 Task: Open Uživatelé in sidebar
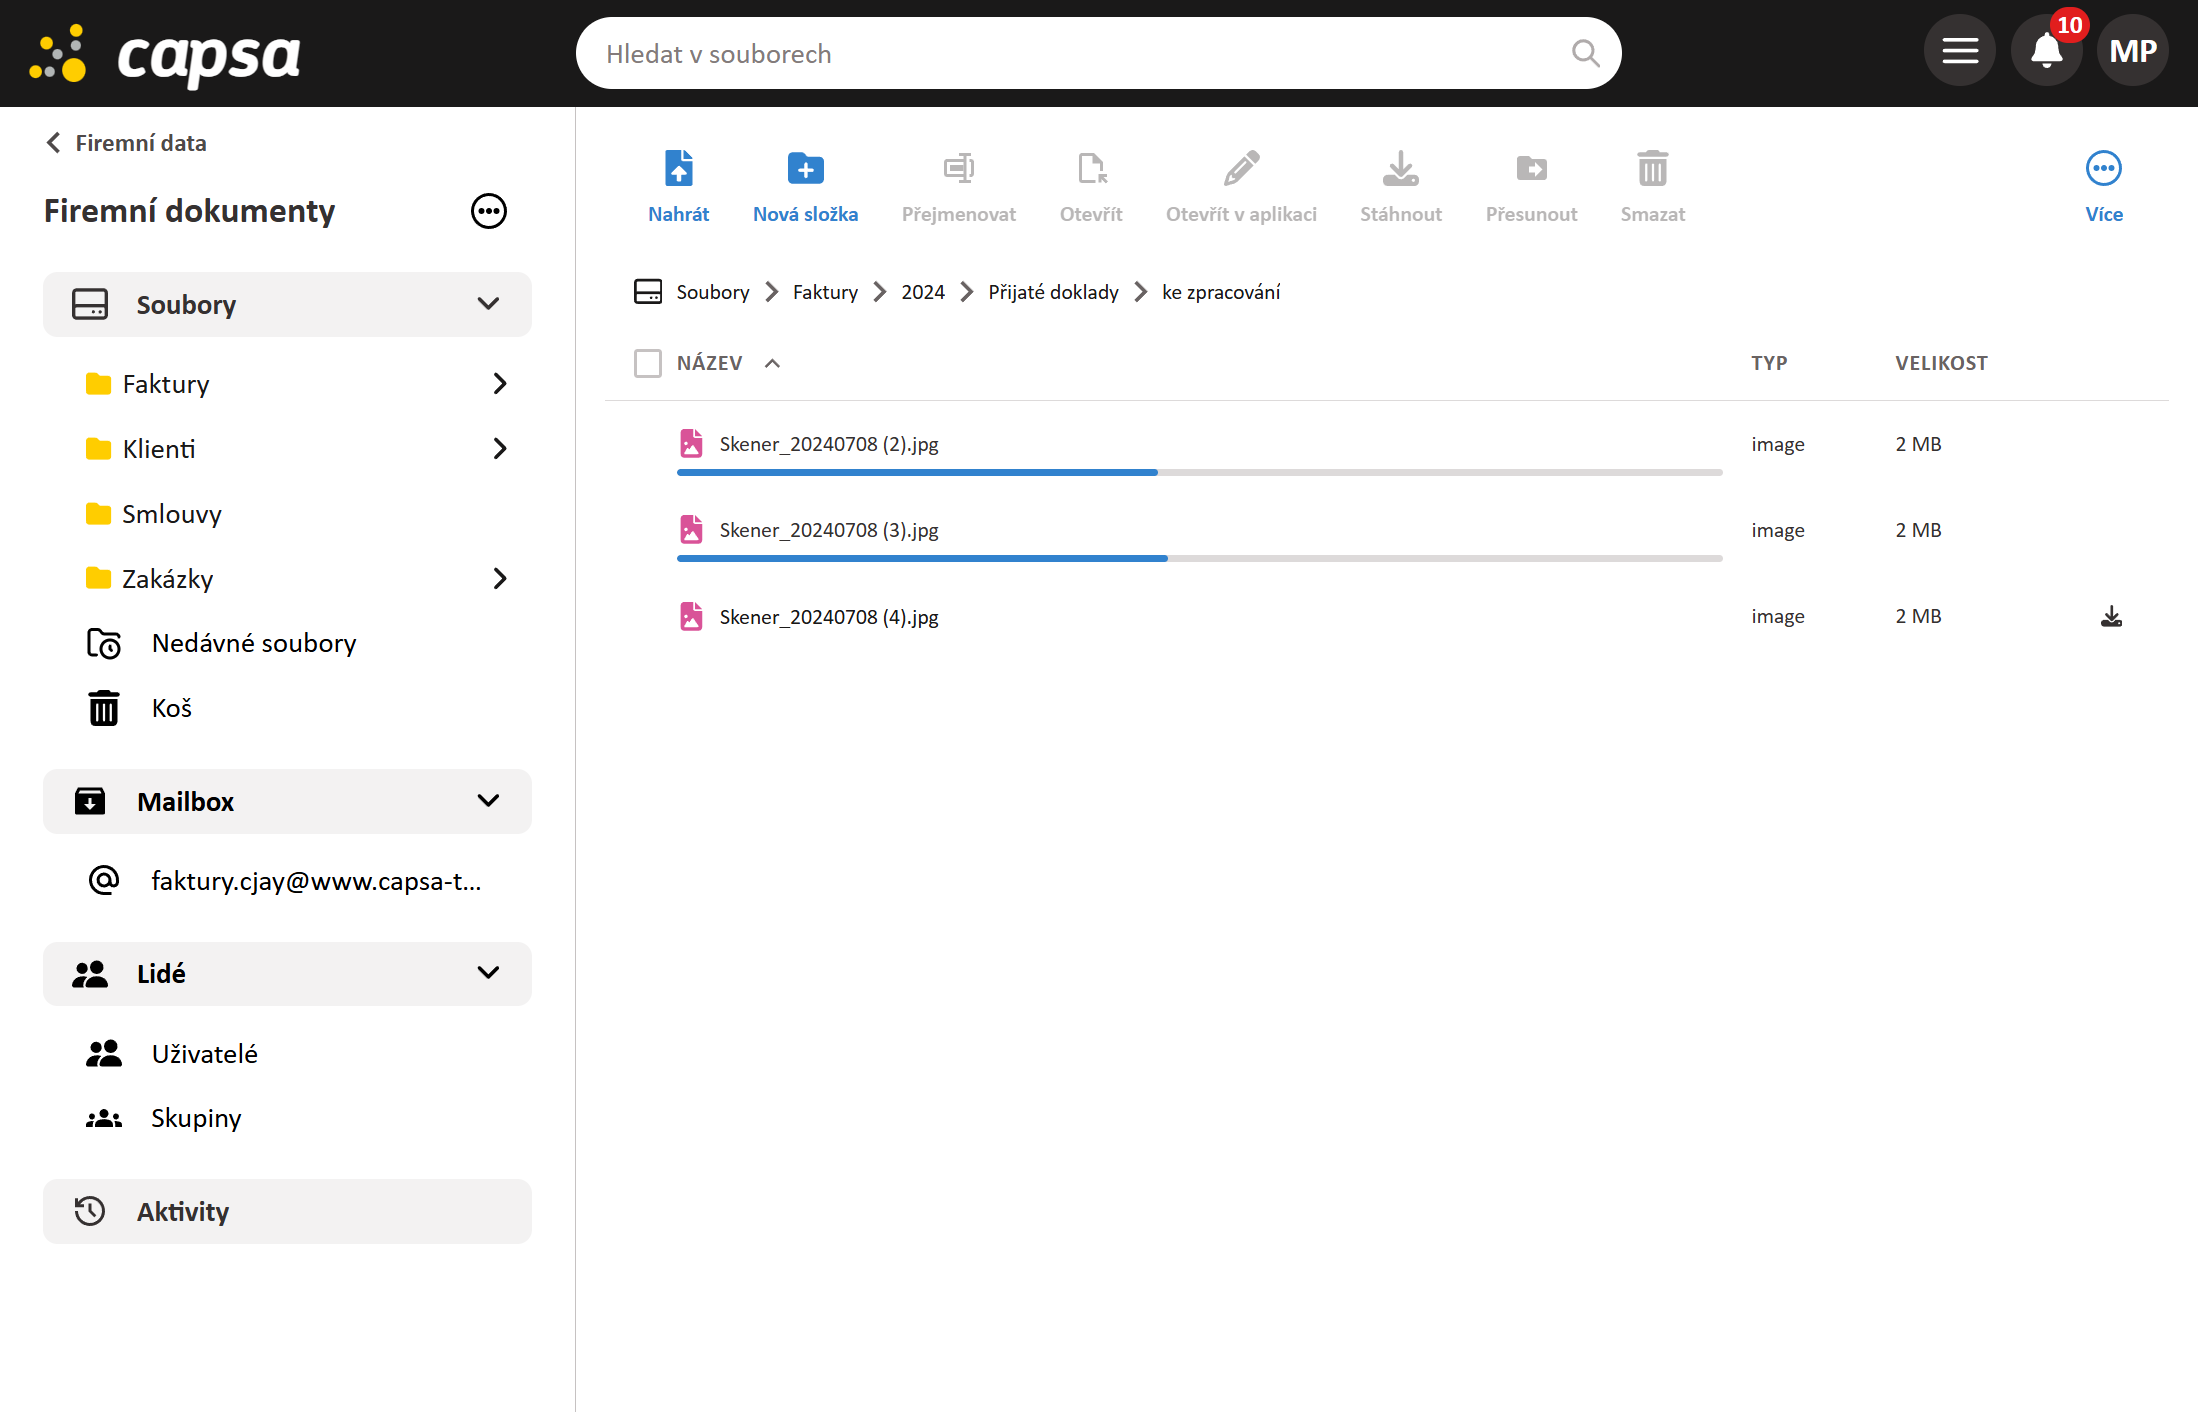coord(204,1054)
